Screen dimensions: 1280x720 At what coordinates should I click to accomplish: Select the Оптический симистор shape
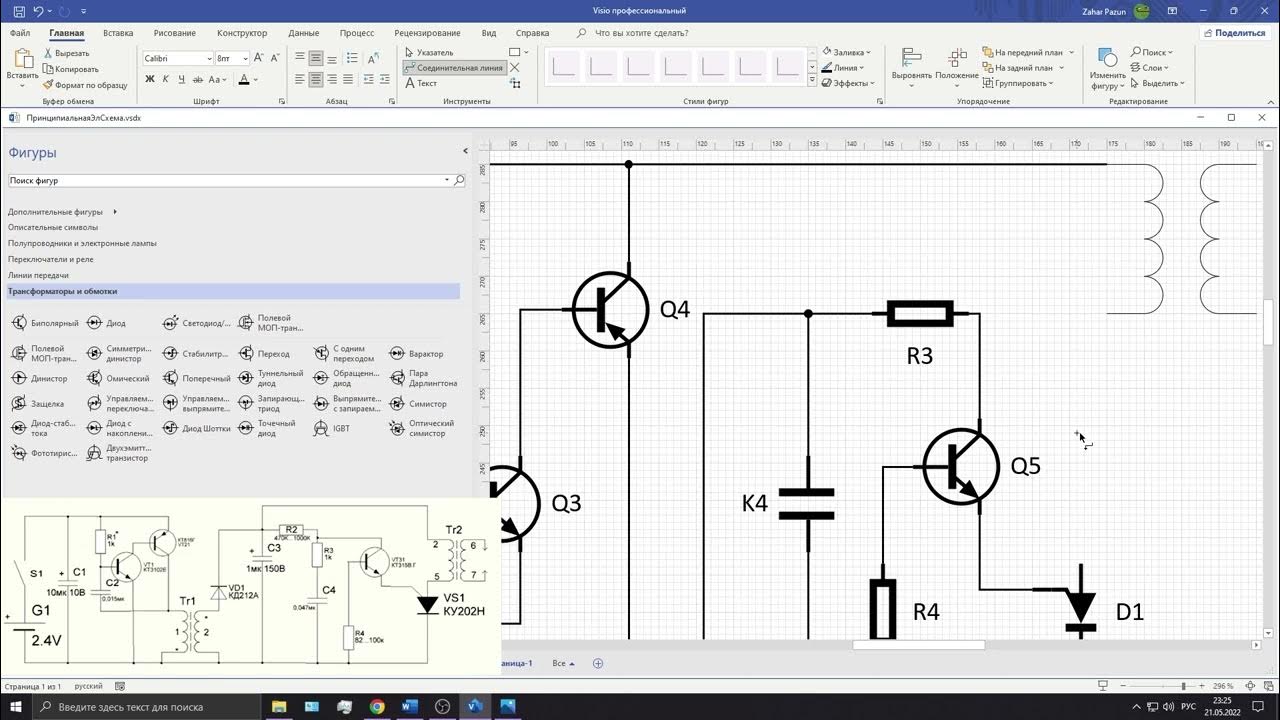(x=421, y=428)
